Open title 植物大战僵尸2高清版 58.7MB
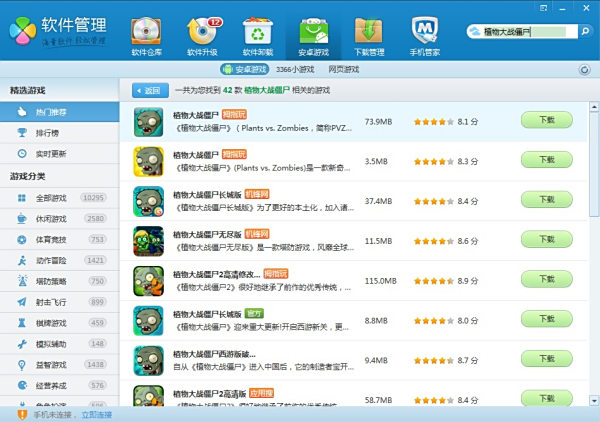The height and width of the screenshot is (422, 600). click(x=209, y=394)
